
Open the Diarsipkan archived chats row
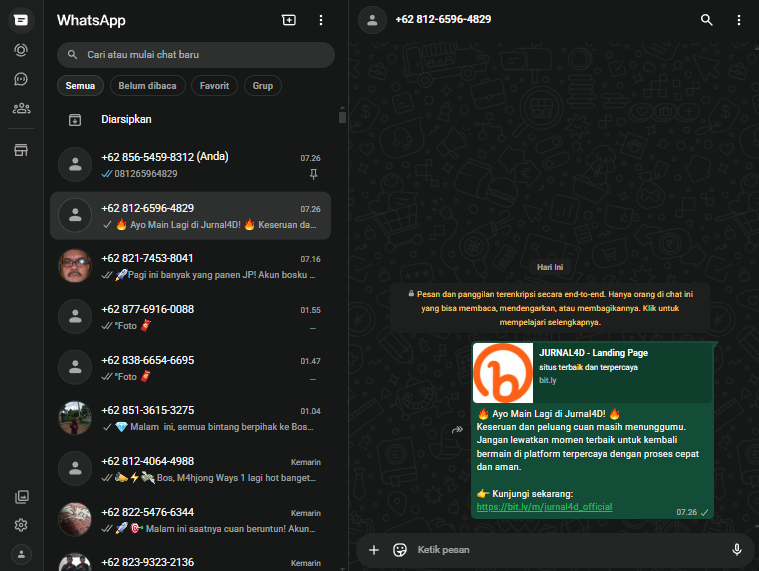[x=191, y=120]
